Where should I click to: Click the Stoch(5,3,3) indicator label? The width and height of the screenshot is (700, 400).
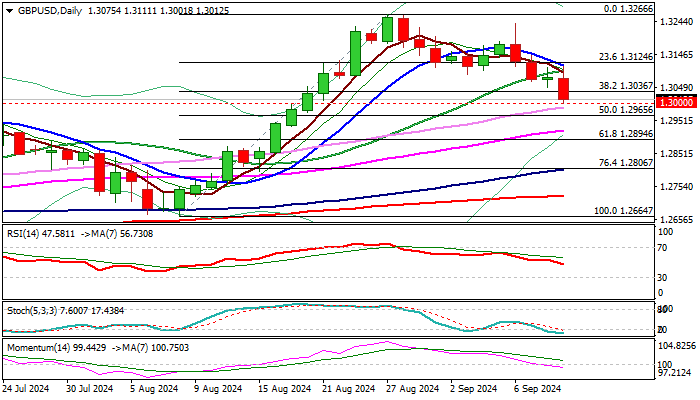point(28,311)
